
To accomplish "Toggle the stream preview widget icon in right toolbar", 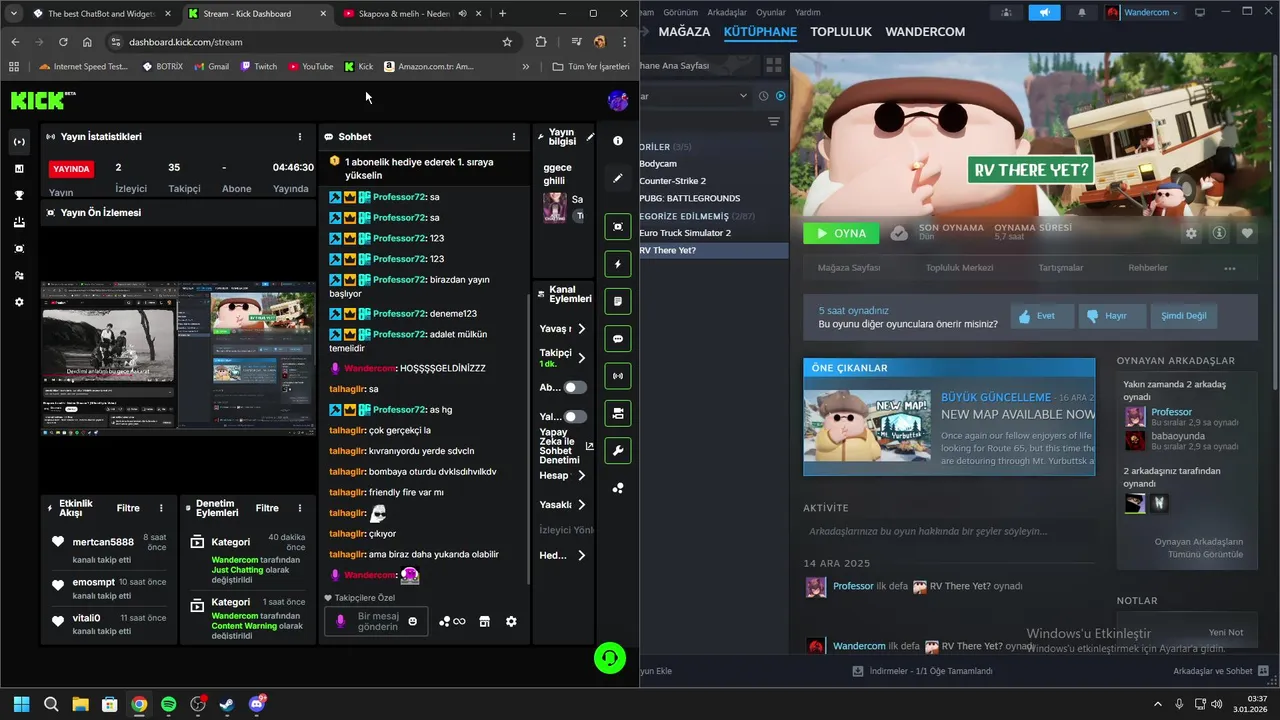I will click(618, 227).
